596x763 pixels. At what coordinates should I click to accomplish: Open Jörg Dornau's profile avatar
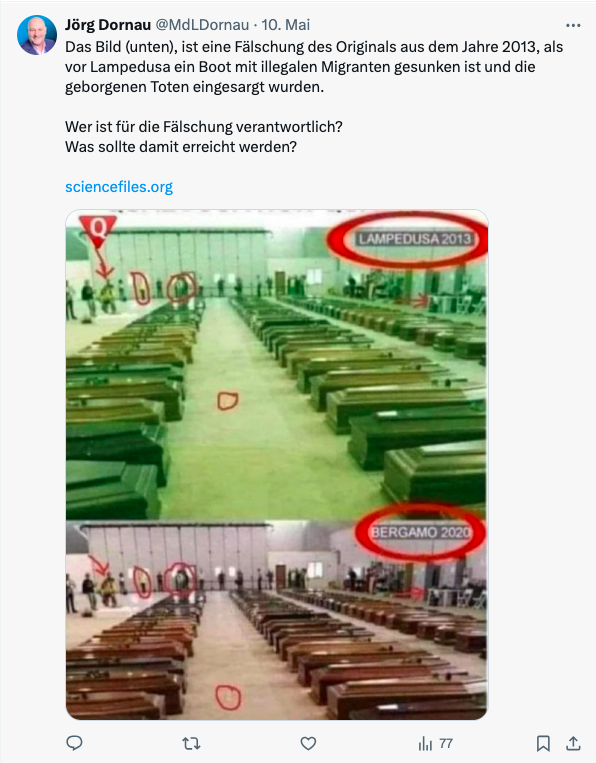click(x=36, y=35)
